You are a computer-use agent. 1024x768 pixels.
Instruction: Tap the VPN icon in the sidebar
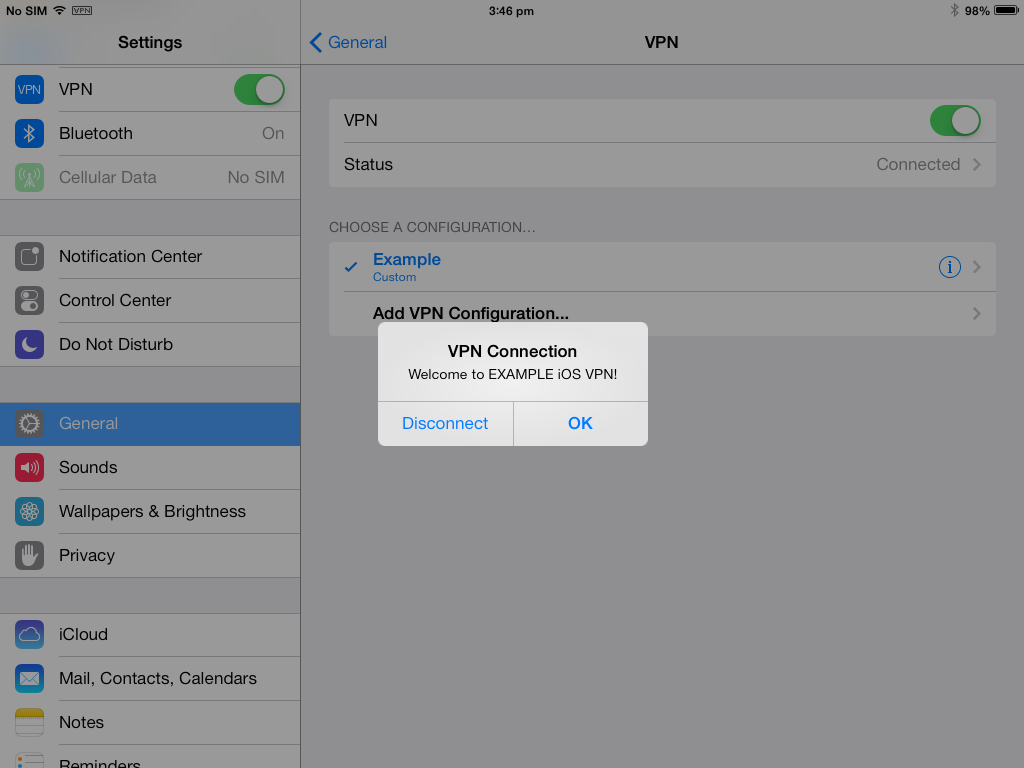click(x=29, y=89)
